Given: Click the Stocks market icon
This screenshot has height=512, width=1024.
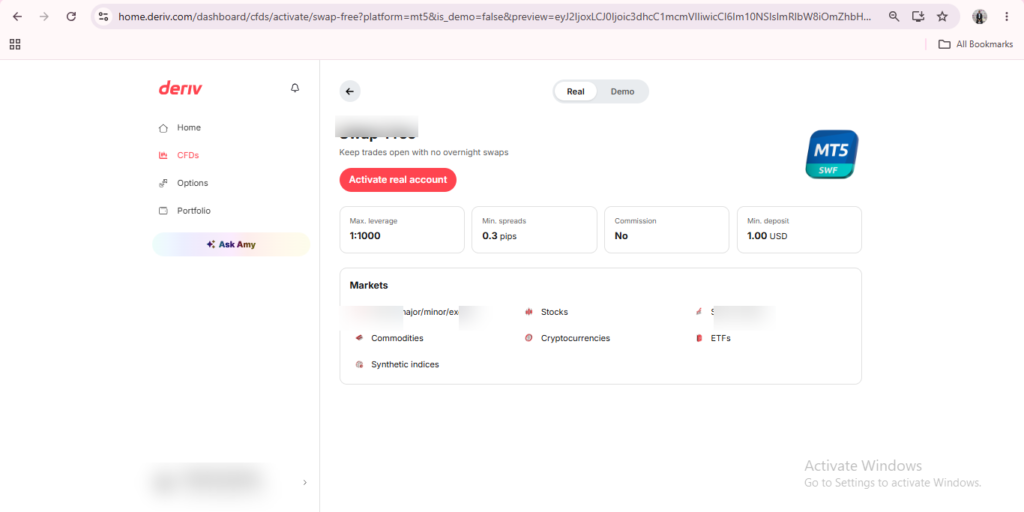Looking at the screenshot, I should click(x=529, y=312).
